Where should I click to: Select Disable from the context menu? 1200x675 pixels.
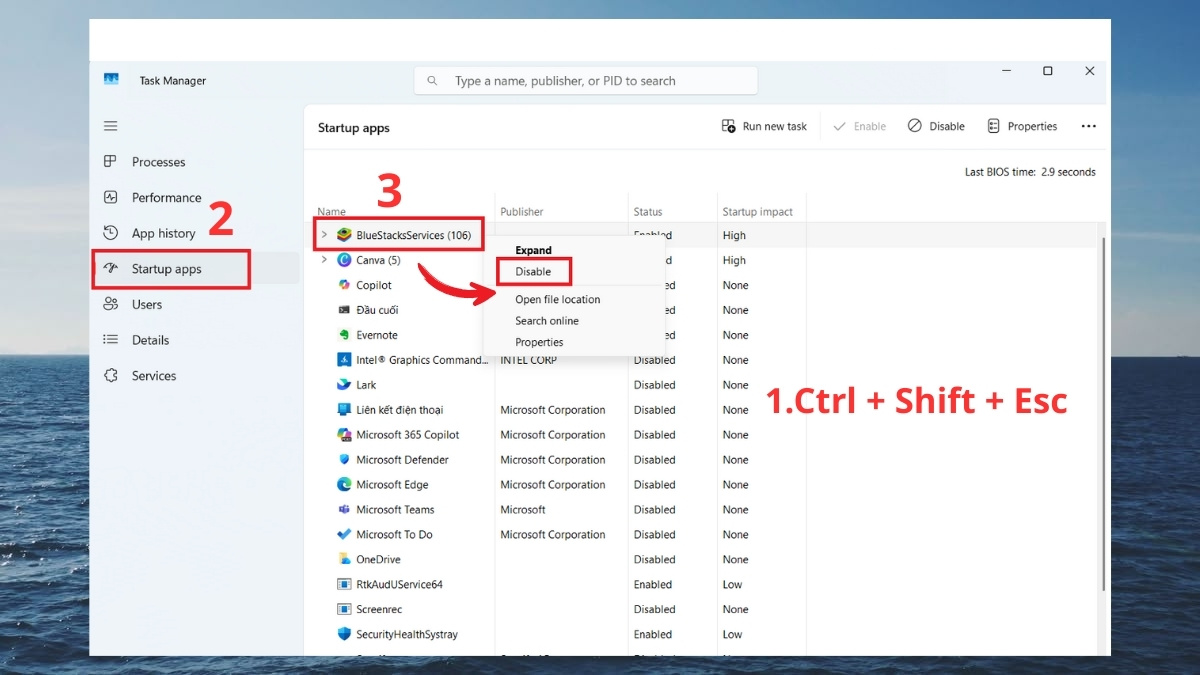tap(533, 272)
